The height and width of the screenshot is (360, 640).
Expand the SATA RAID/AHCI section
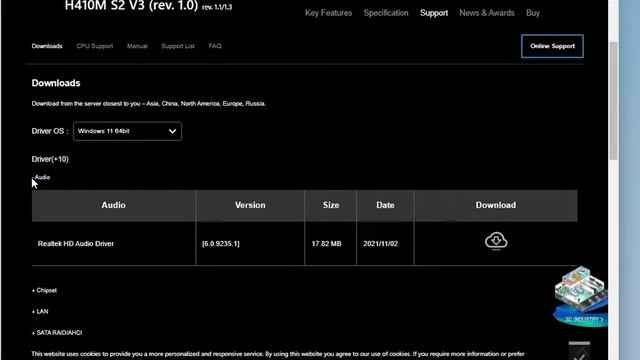pyautogui.click(x=57, y=333)
